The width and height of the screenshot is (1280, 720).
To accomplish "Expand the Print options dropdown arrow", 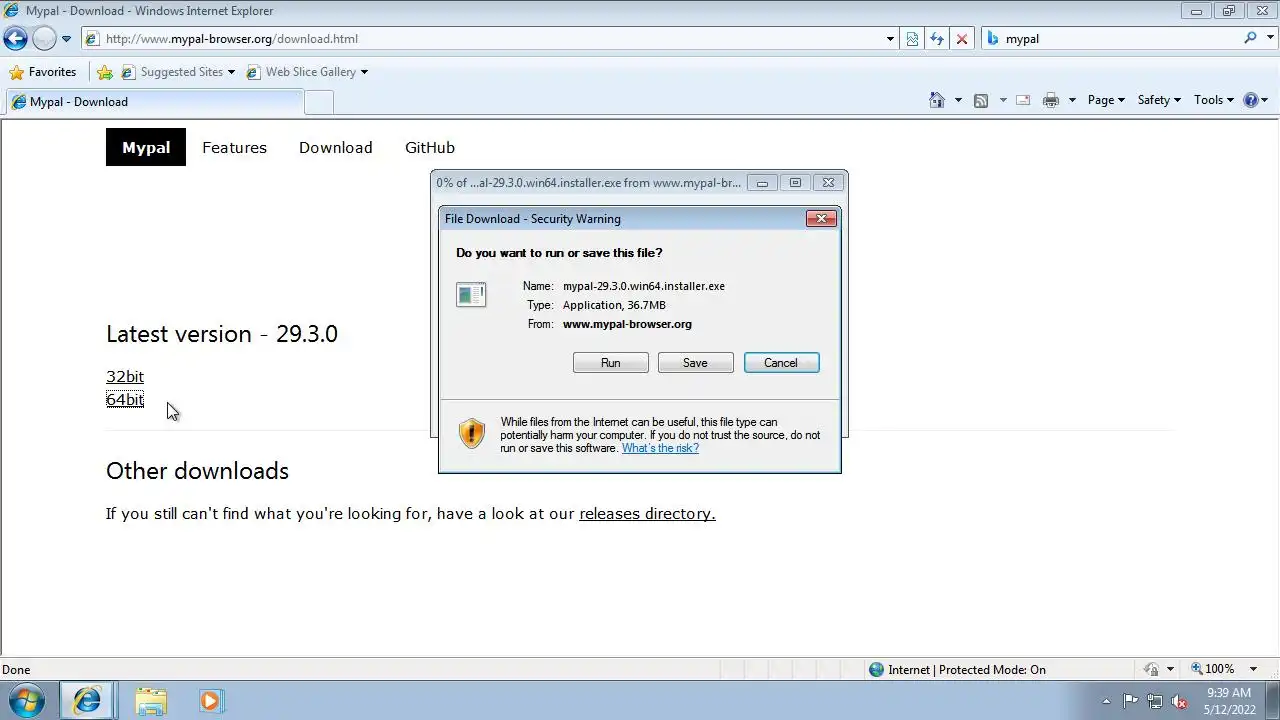I will [x=1072, y=100].
